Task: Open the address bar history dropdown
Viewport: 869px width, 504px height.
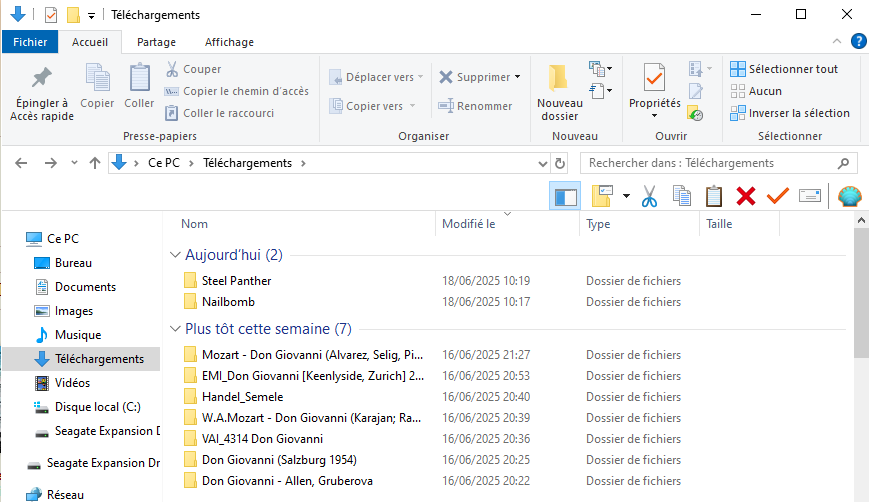Action: (543, 164)
